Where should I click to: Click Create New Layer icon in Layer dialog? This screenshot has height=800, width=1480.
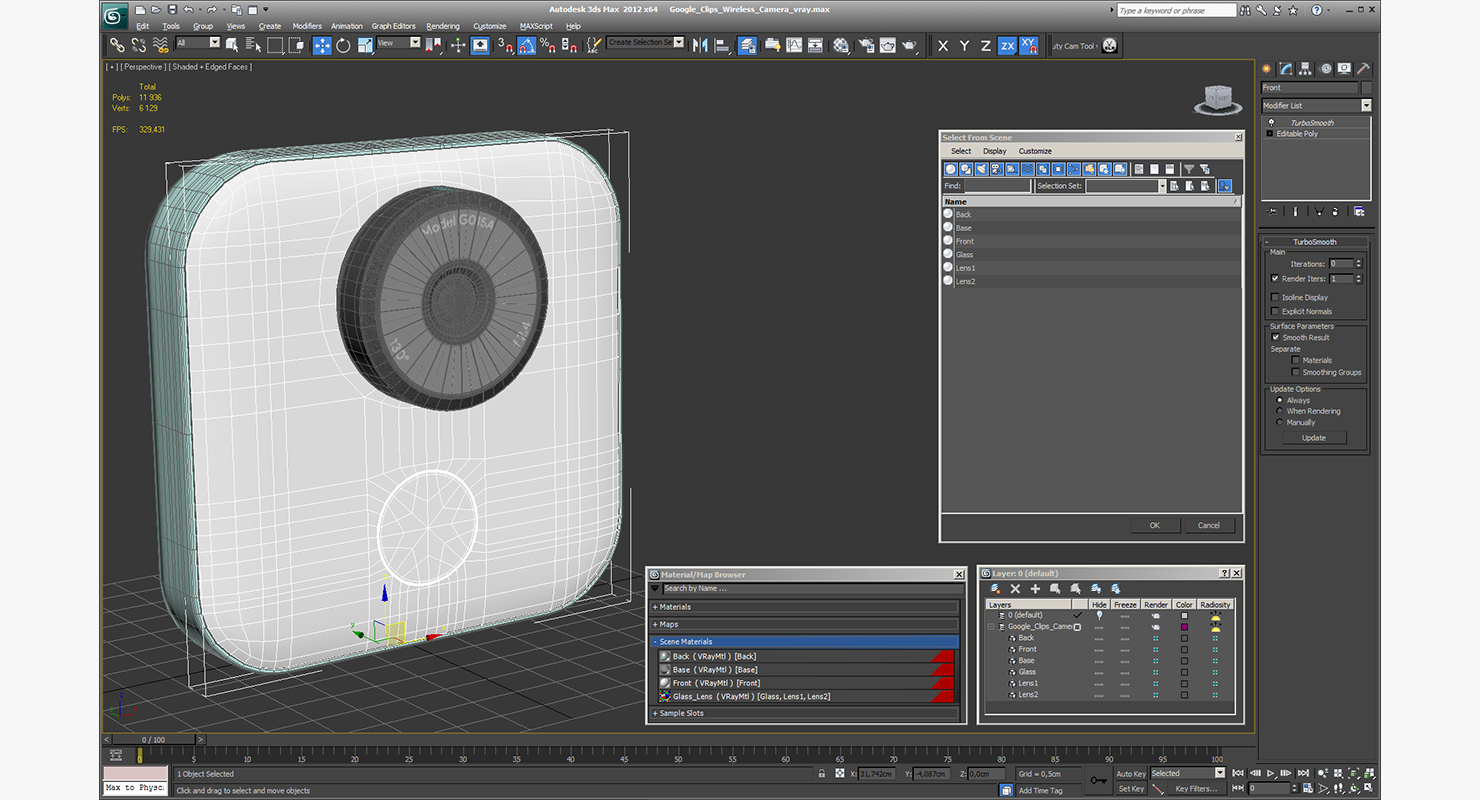[x=995, y=589]
